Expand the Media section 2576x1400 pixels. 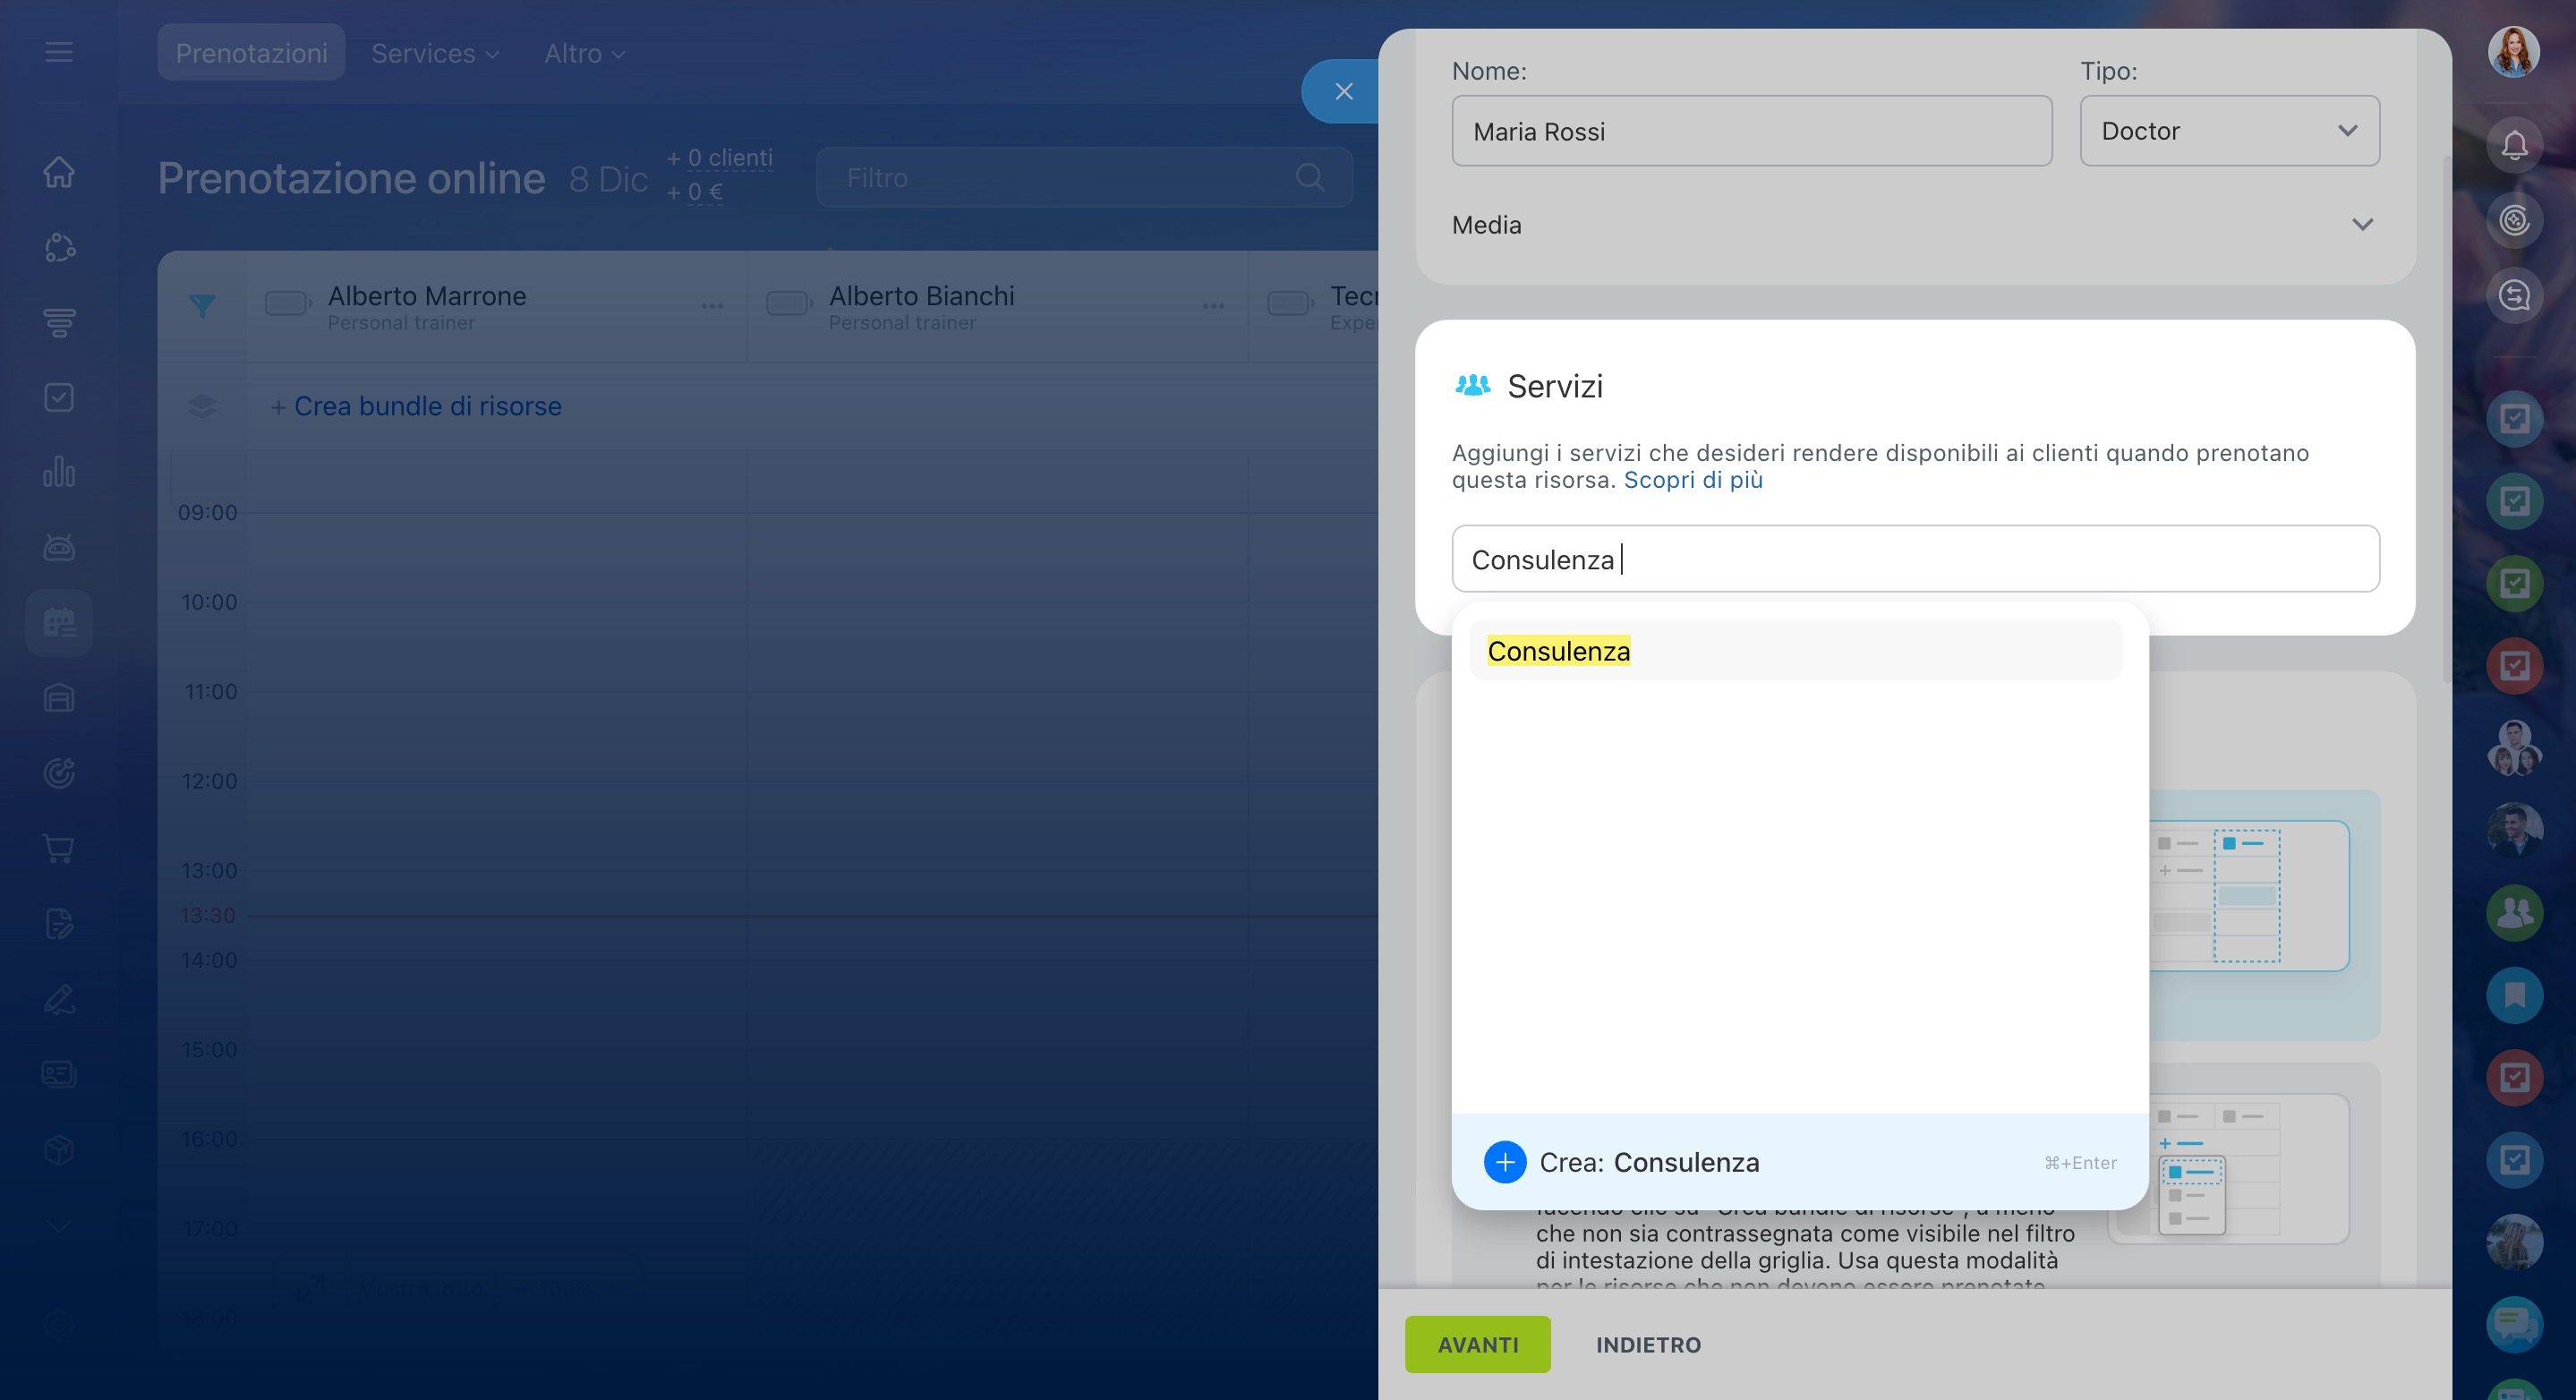[x=2361, y=225]
